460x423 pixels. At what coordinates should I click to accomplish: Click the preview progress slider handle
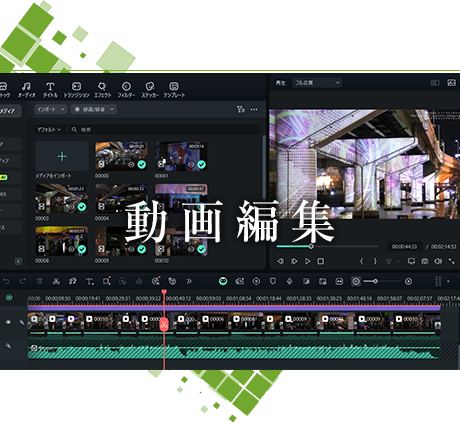[x=311, y=246]
